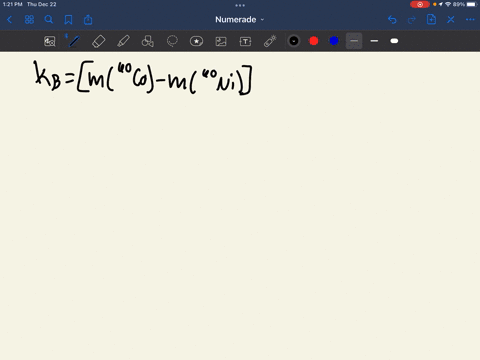
Task: Select the Lasso tool
Action: click(172, 41)
